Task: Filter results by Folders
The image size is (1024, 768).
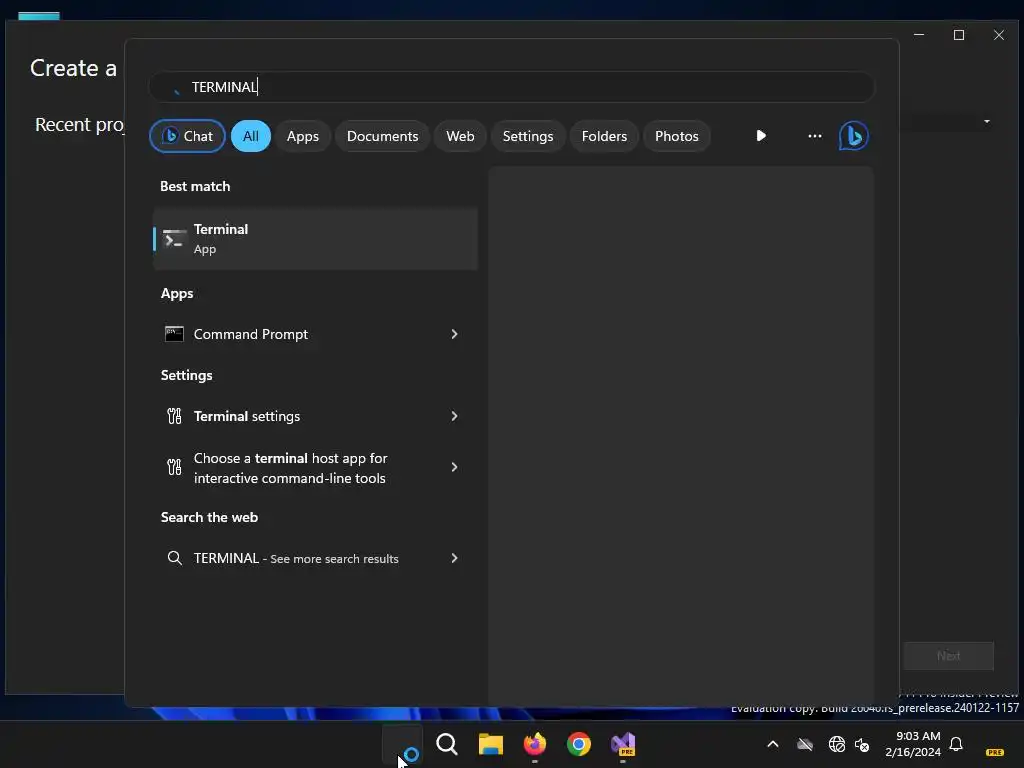Action: click(604, 136)
